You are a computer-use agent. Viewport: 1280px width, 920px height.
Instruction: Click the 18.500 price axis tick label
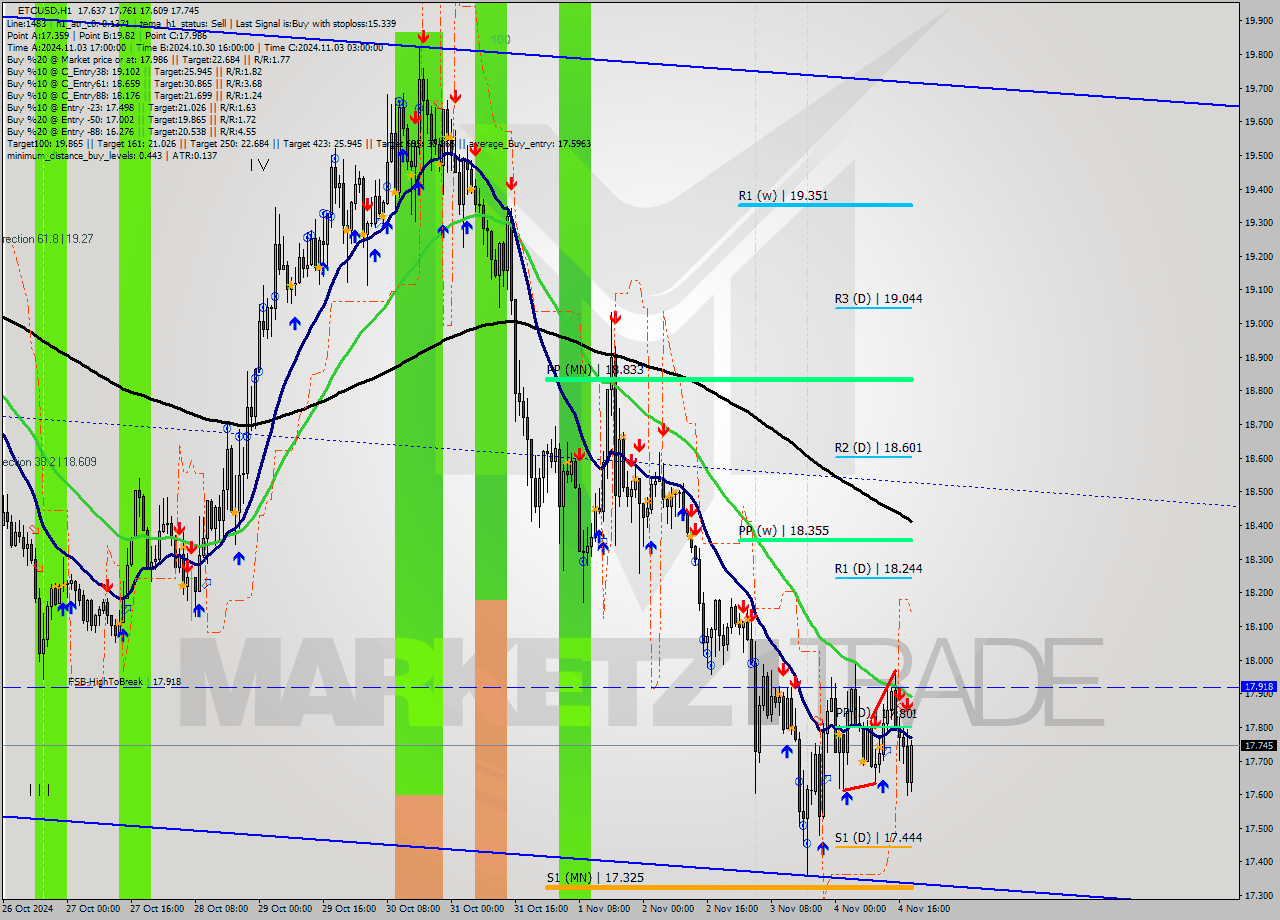pyautogui.click(x=1257, y=492)
